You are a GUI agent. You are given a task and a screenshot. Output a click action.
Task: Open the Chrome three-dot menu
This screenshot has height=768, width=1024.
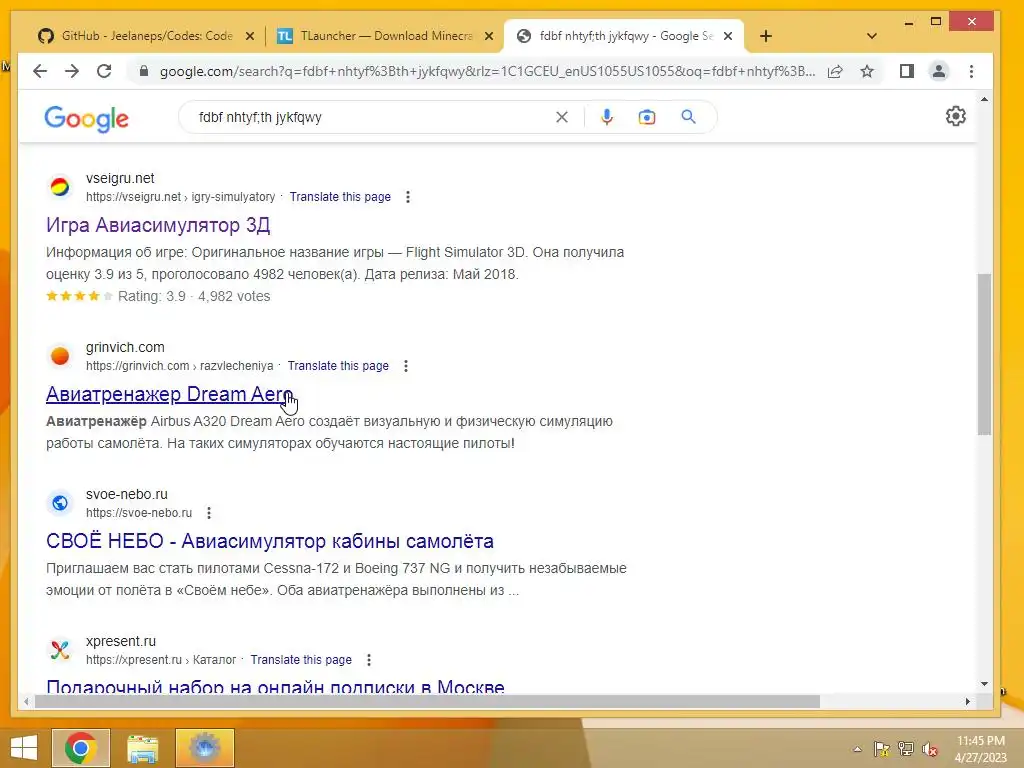coord(971,71)
